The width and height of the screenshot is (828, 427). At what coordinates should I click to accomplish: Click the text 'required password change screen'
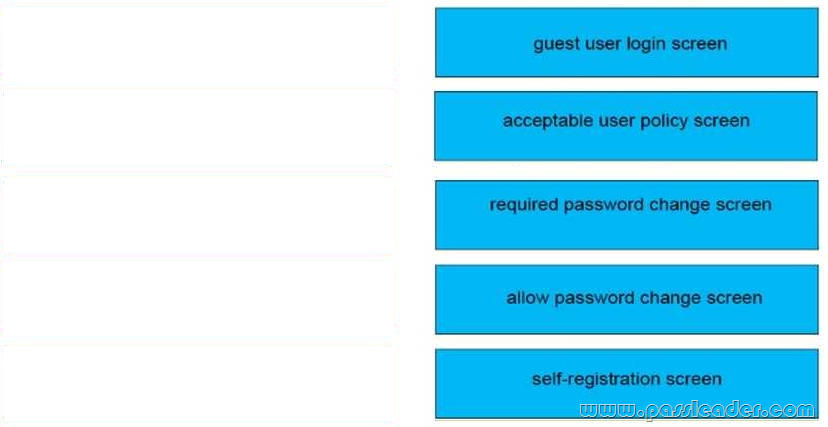pyautogui.click(x=631, y=204)
